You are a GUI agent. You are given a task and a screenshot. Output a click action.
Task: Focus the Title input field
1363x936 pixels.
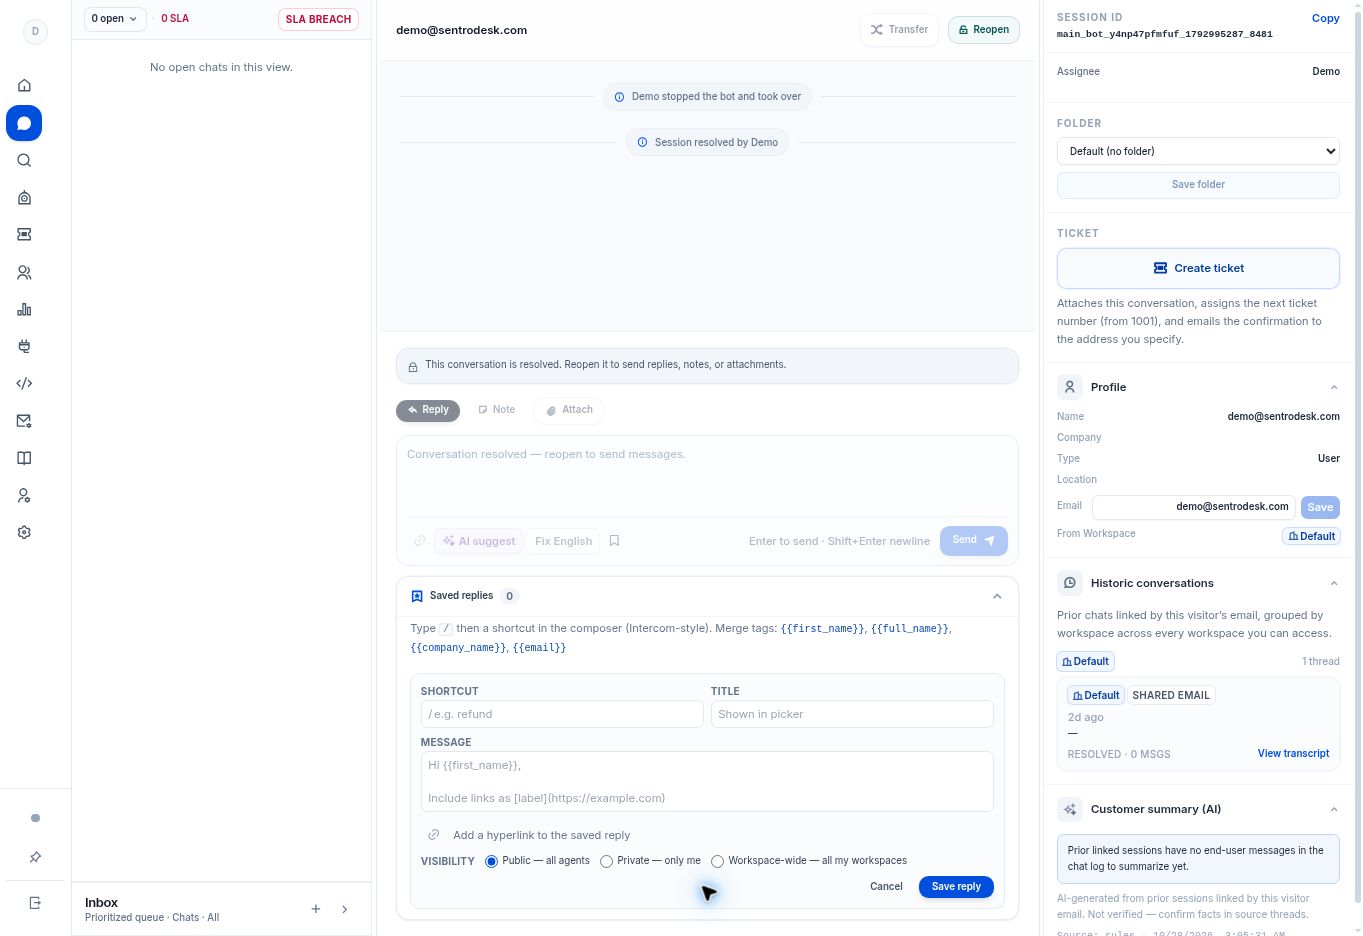click(852, 714)
